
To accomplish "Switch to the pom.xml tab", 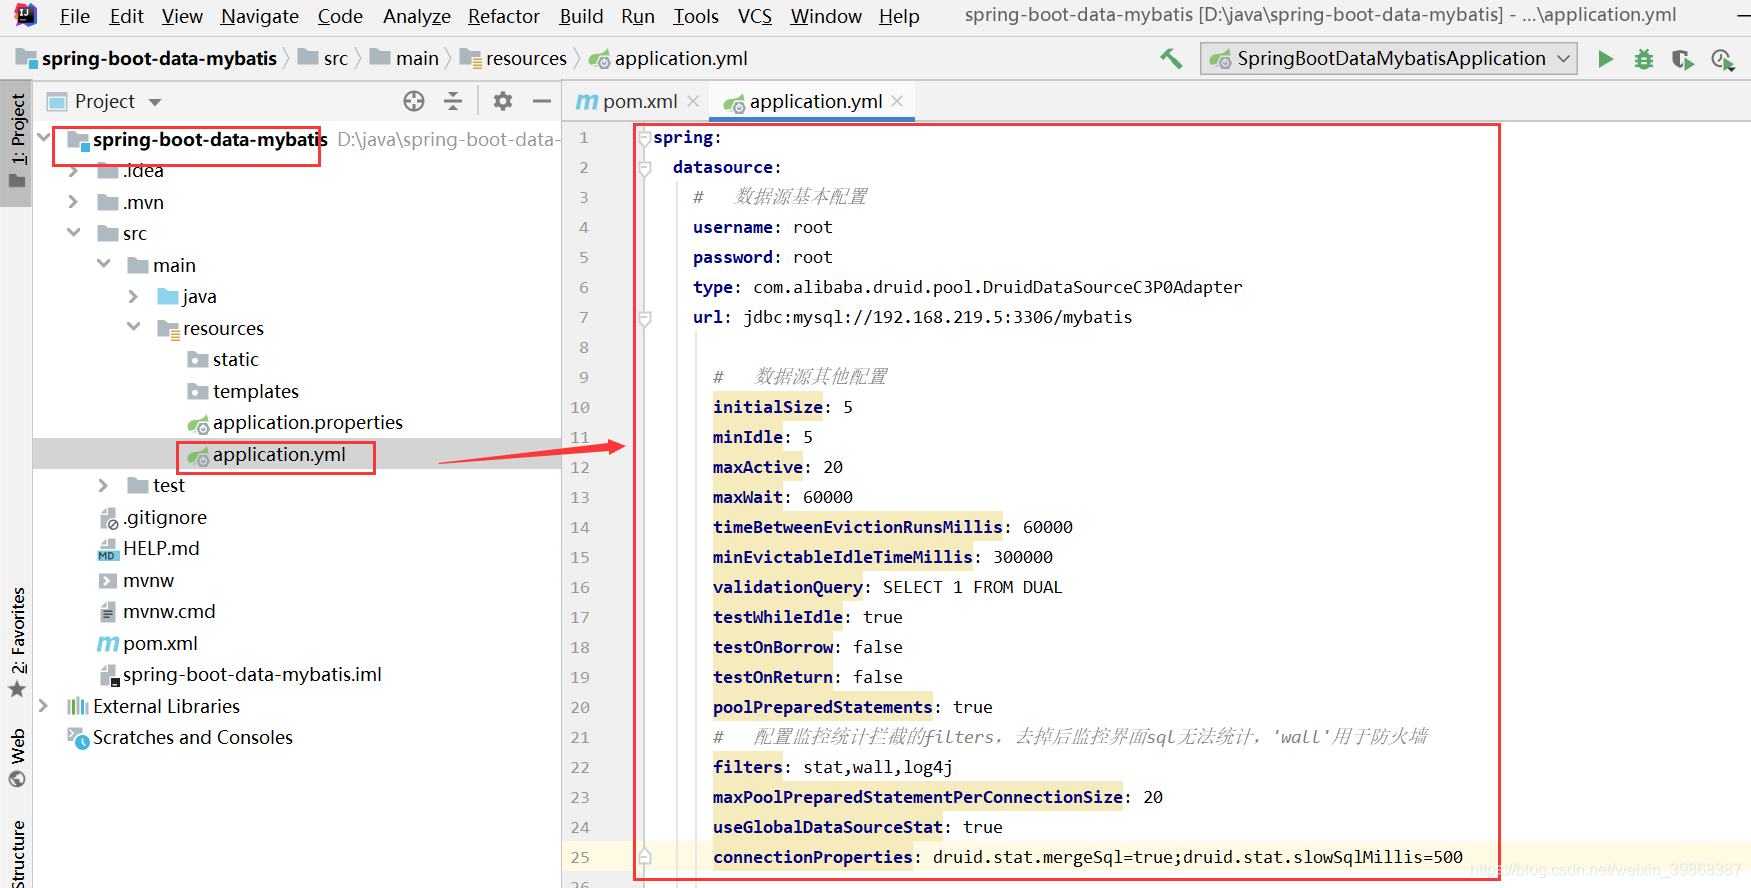I will 639,101.
